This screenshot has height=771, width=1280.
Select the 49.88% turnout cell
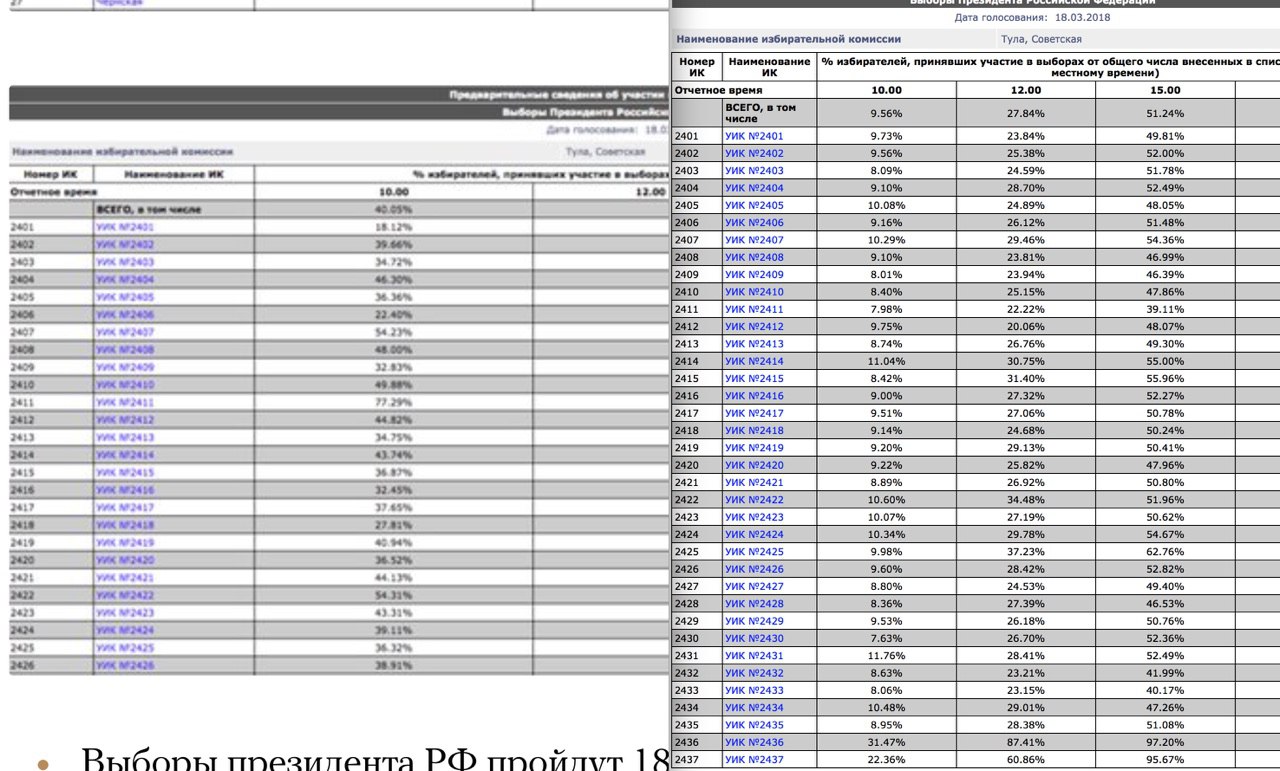[393, 384]
